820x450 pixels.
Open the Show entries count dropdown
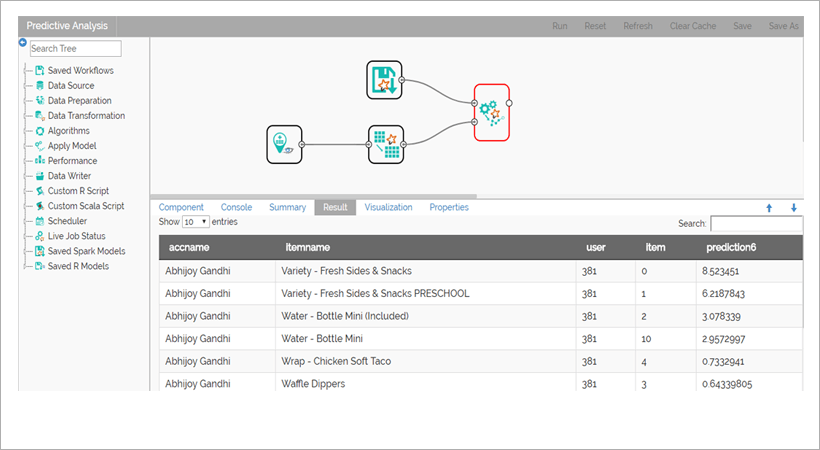coord(196,222)
